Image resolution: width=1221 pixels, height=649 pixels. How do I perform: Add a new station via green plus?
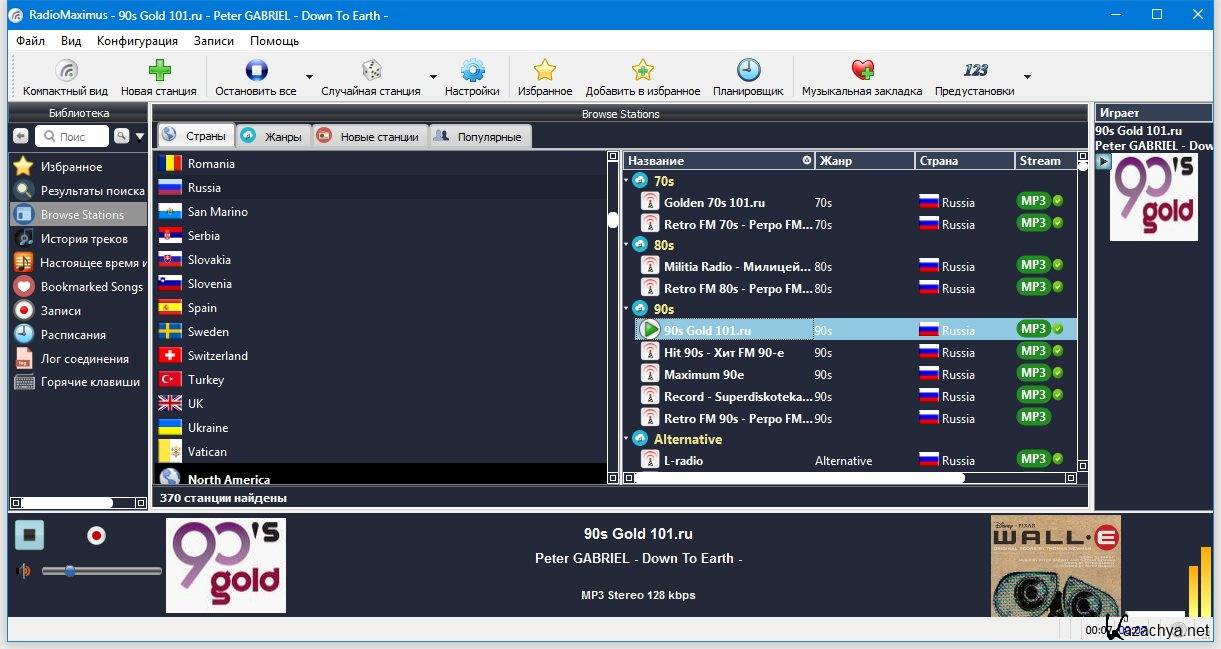pyautogui.click(x=158, y=72)
